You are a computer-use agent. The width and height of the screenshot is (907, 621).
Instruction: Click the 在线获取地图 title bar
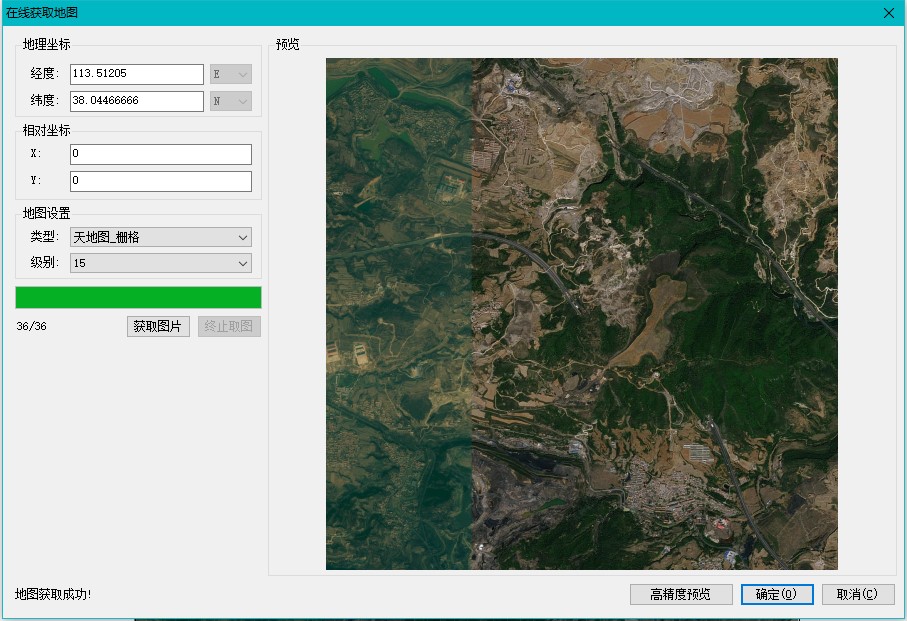click(x=400, y=13)
